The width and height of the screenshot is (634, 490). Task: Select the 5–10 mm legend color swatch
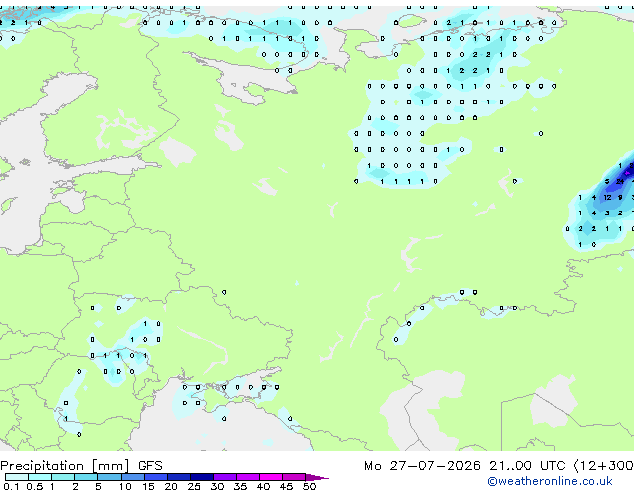(x=109, y=477)
